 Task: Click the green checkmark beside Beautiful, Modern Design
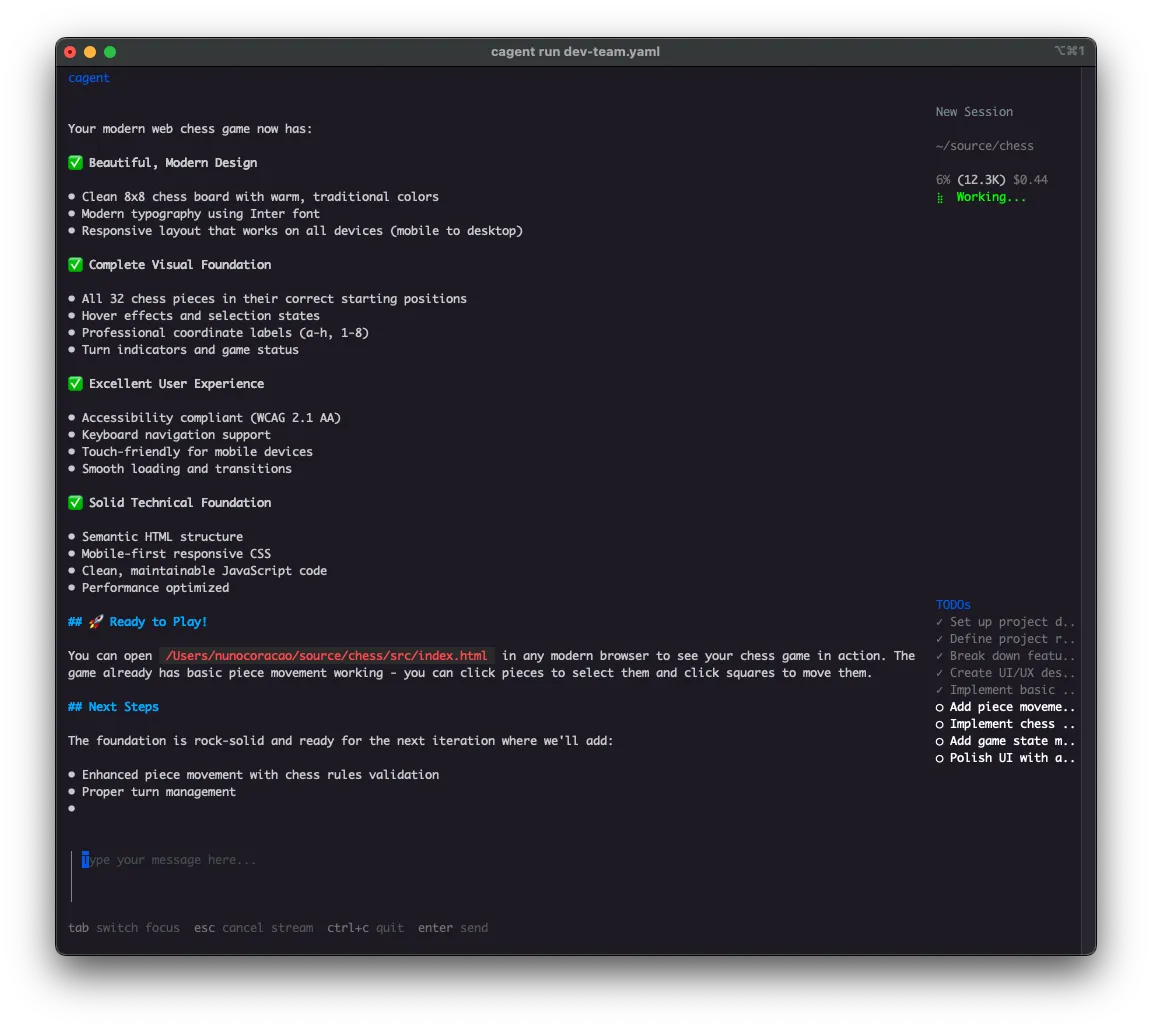[75, 162]
